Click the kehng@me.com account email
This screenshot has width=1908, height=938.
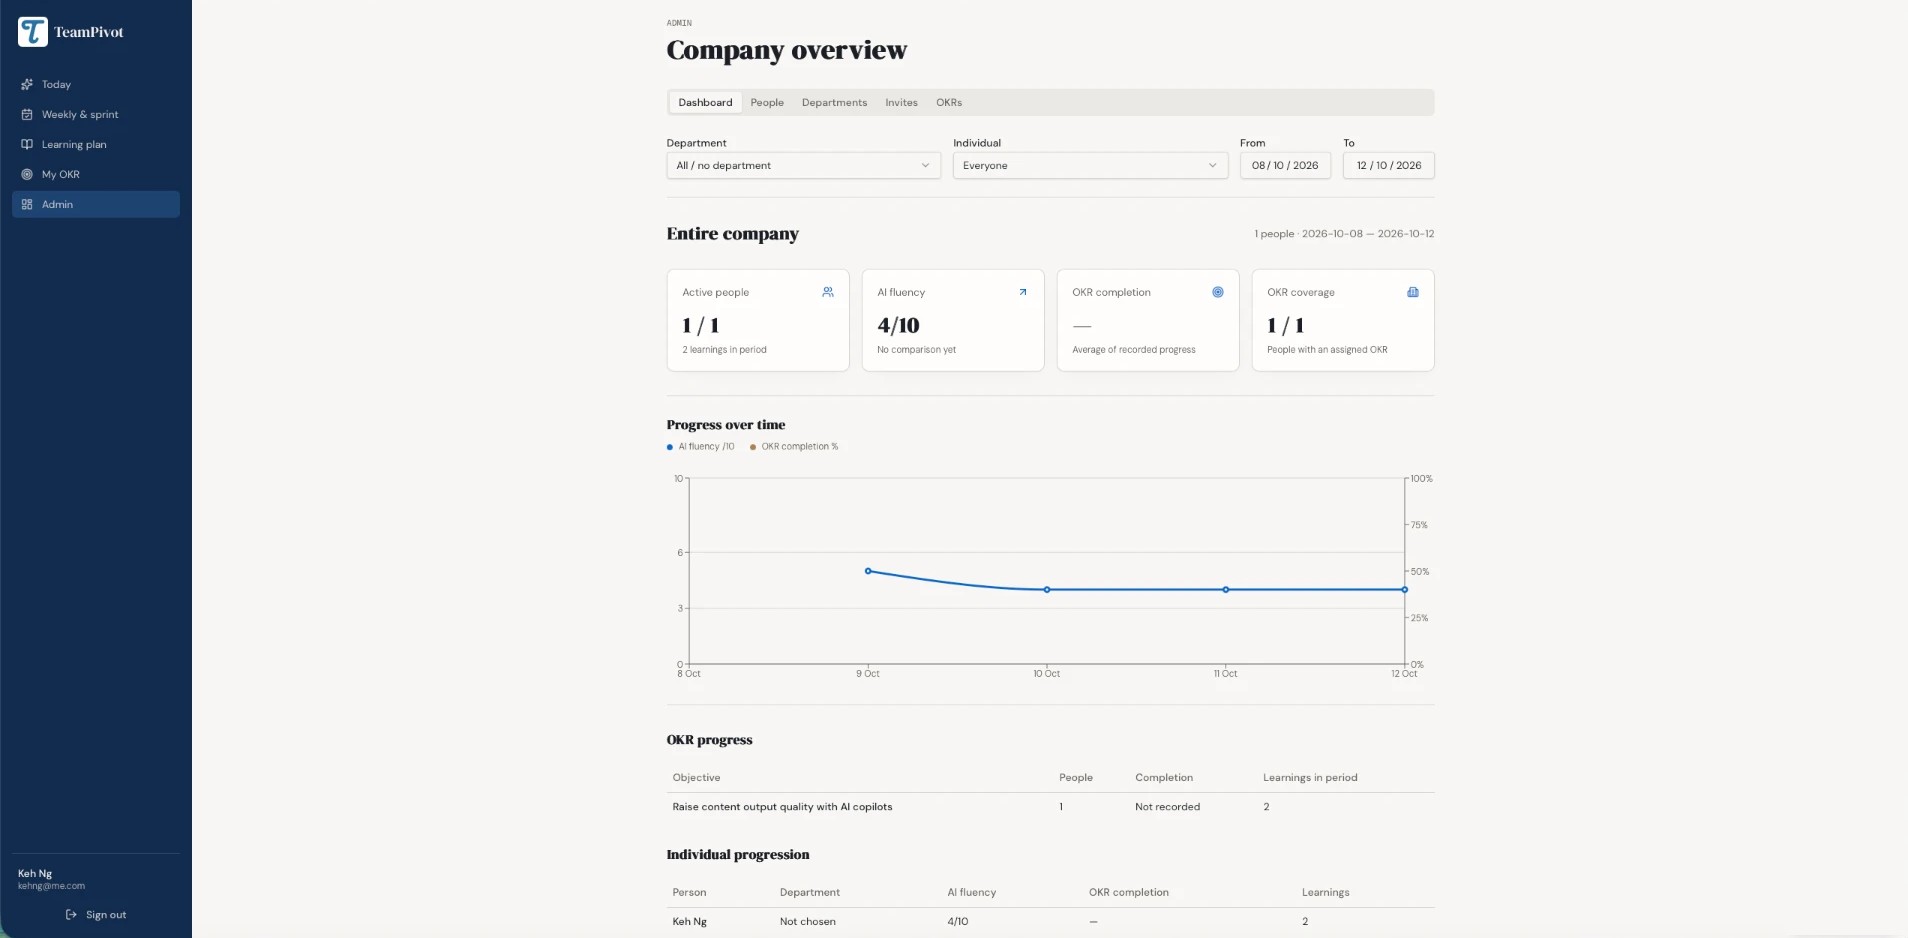coord(51,886)
